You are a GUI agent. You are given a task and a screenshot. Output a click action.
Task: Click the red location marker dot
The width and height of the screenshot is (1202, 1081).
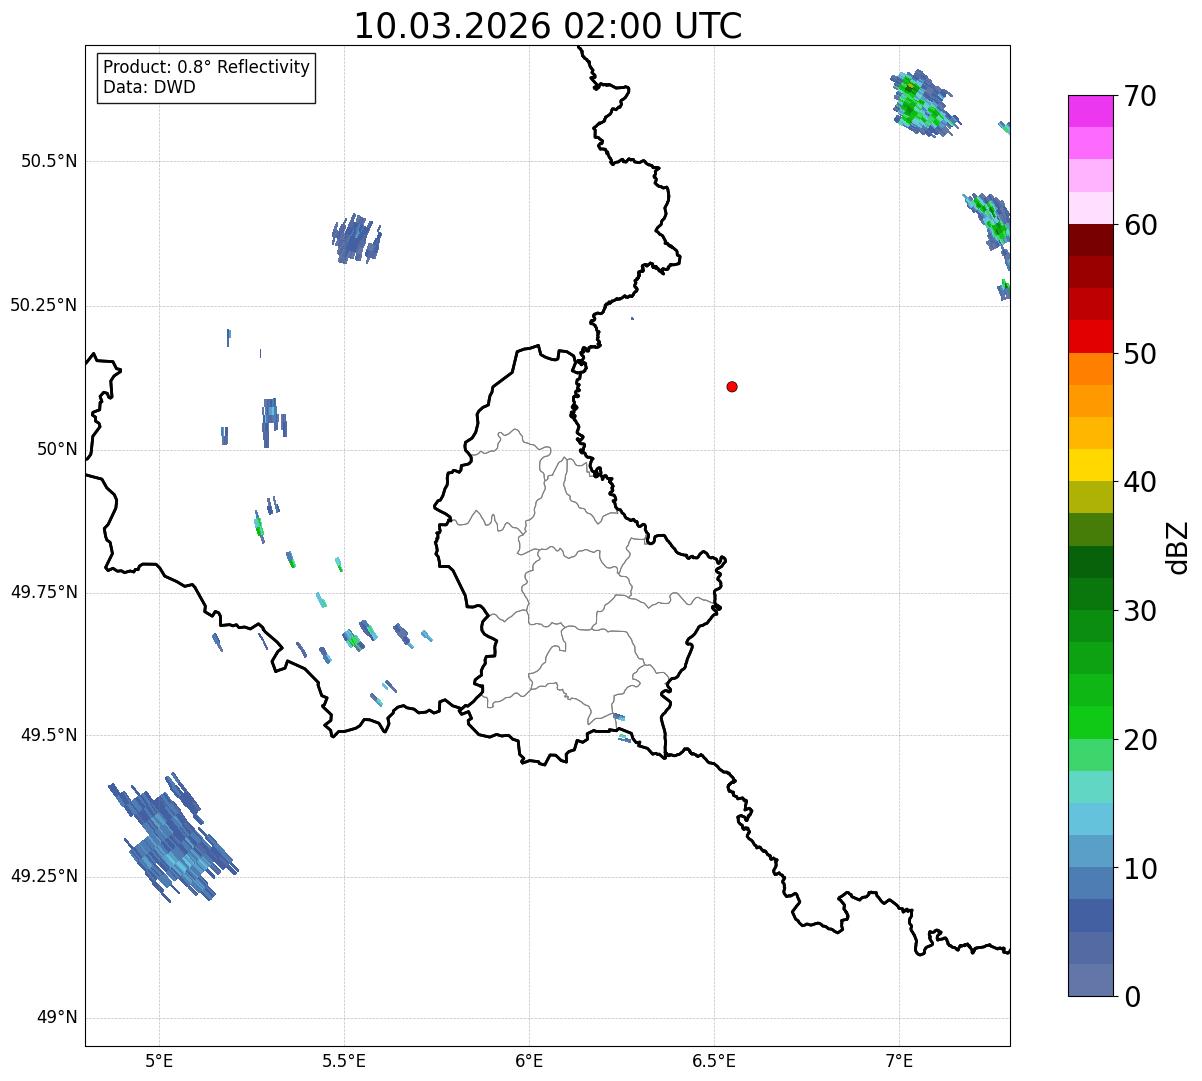tap(732, 387)
